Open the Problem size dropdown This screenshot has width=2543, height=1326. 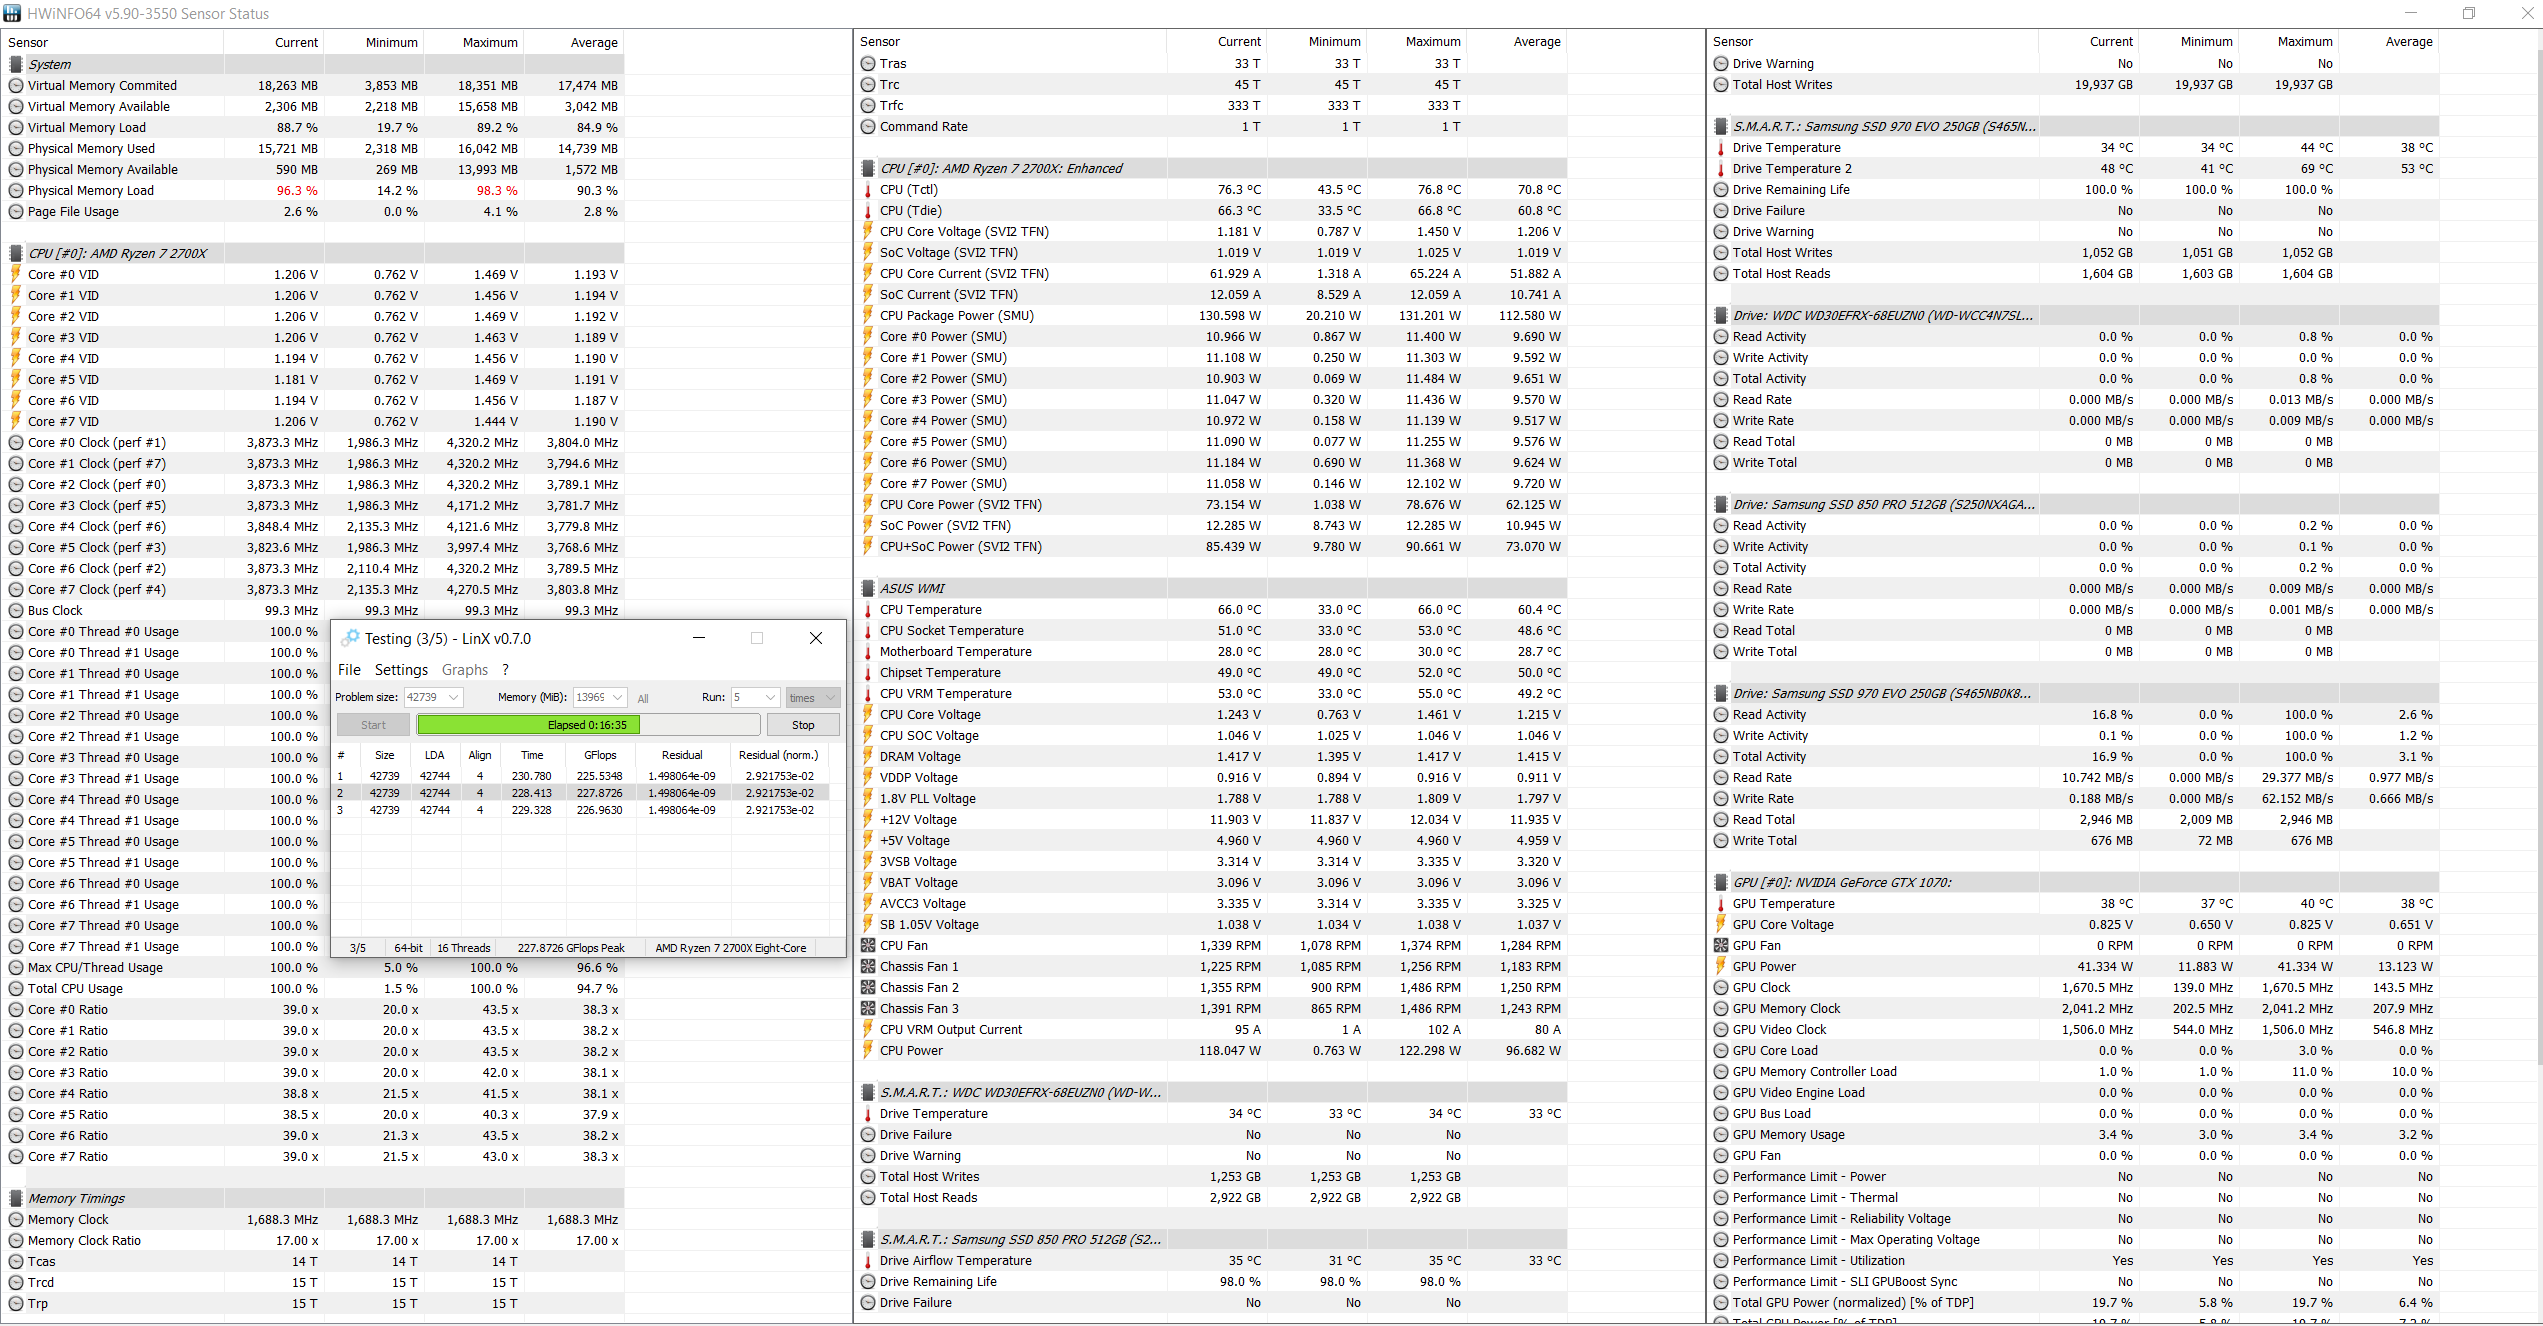click(x=454, y=697)
